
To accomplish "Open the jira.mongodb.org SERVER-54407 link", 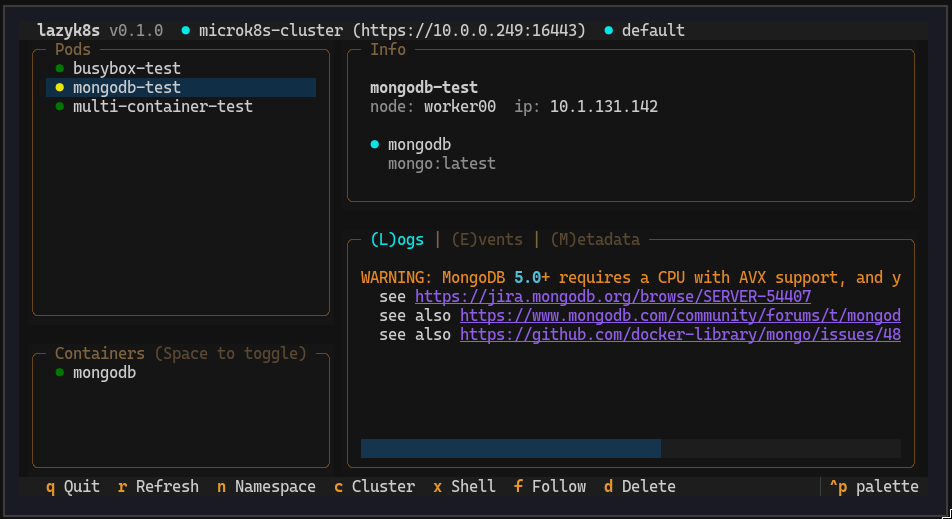I will 613,296.
